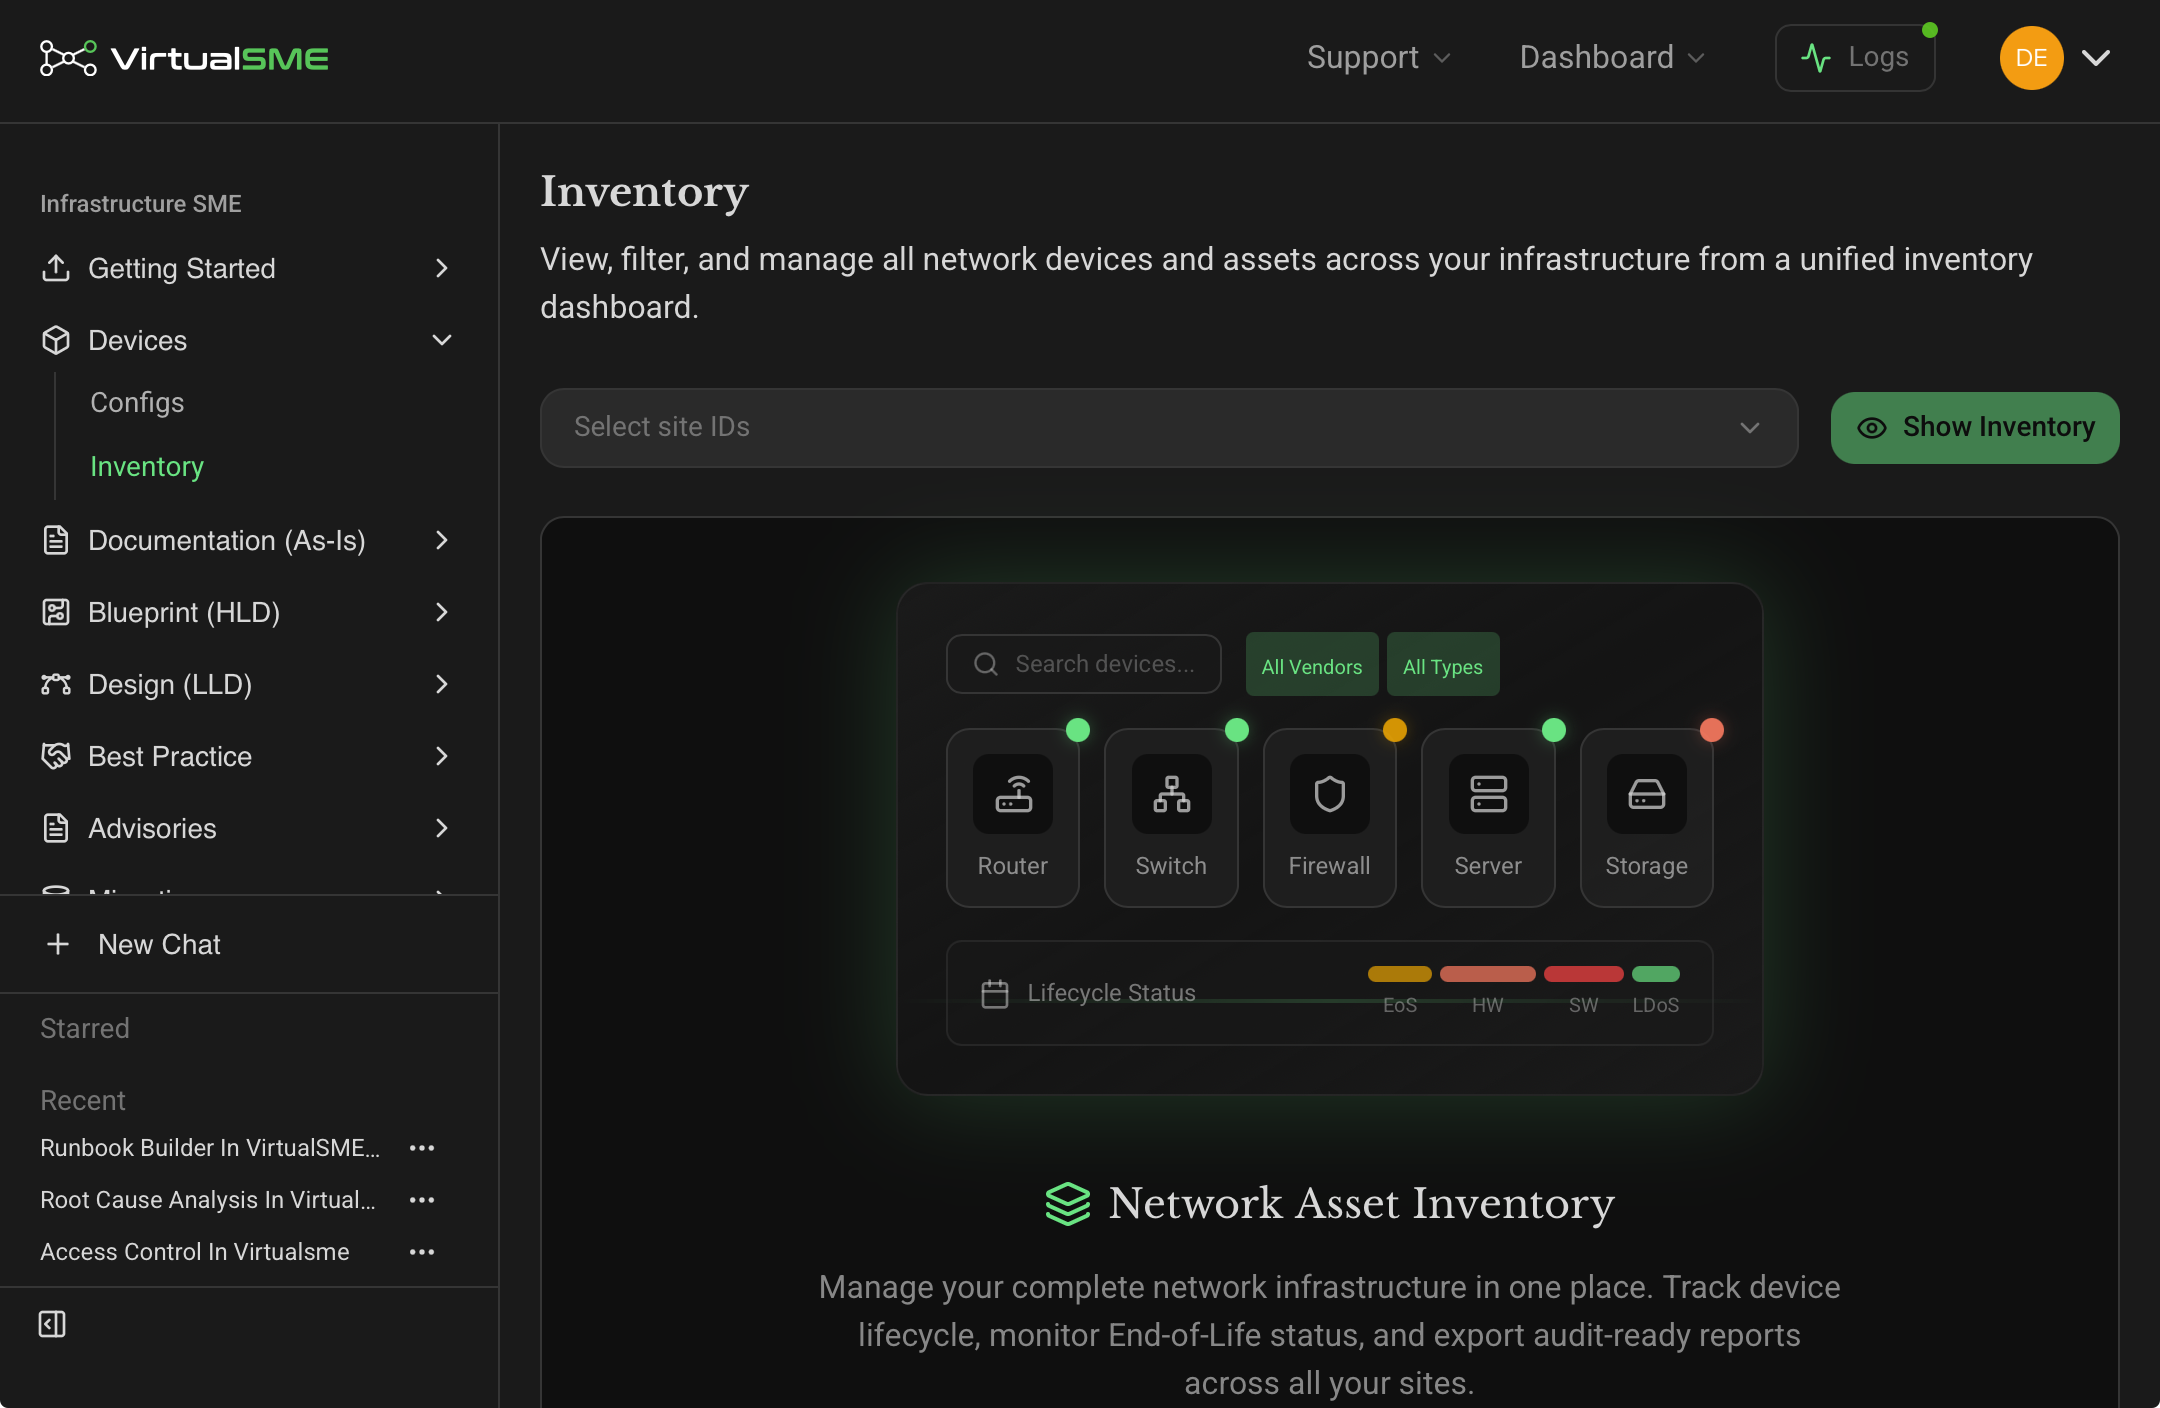Click the Search devices field

pyautogui.click(x=1084, y=664)
